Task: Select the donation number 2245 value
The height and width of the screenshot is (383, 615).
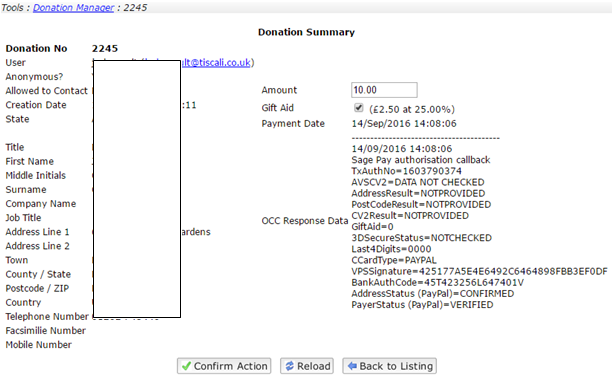Action: (105, 49)
